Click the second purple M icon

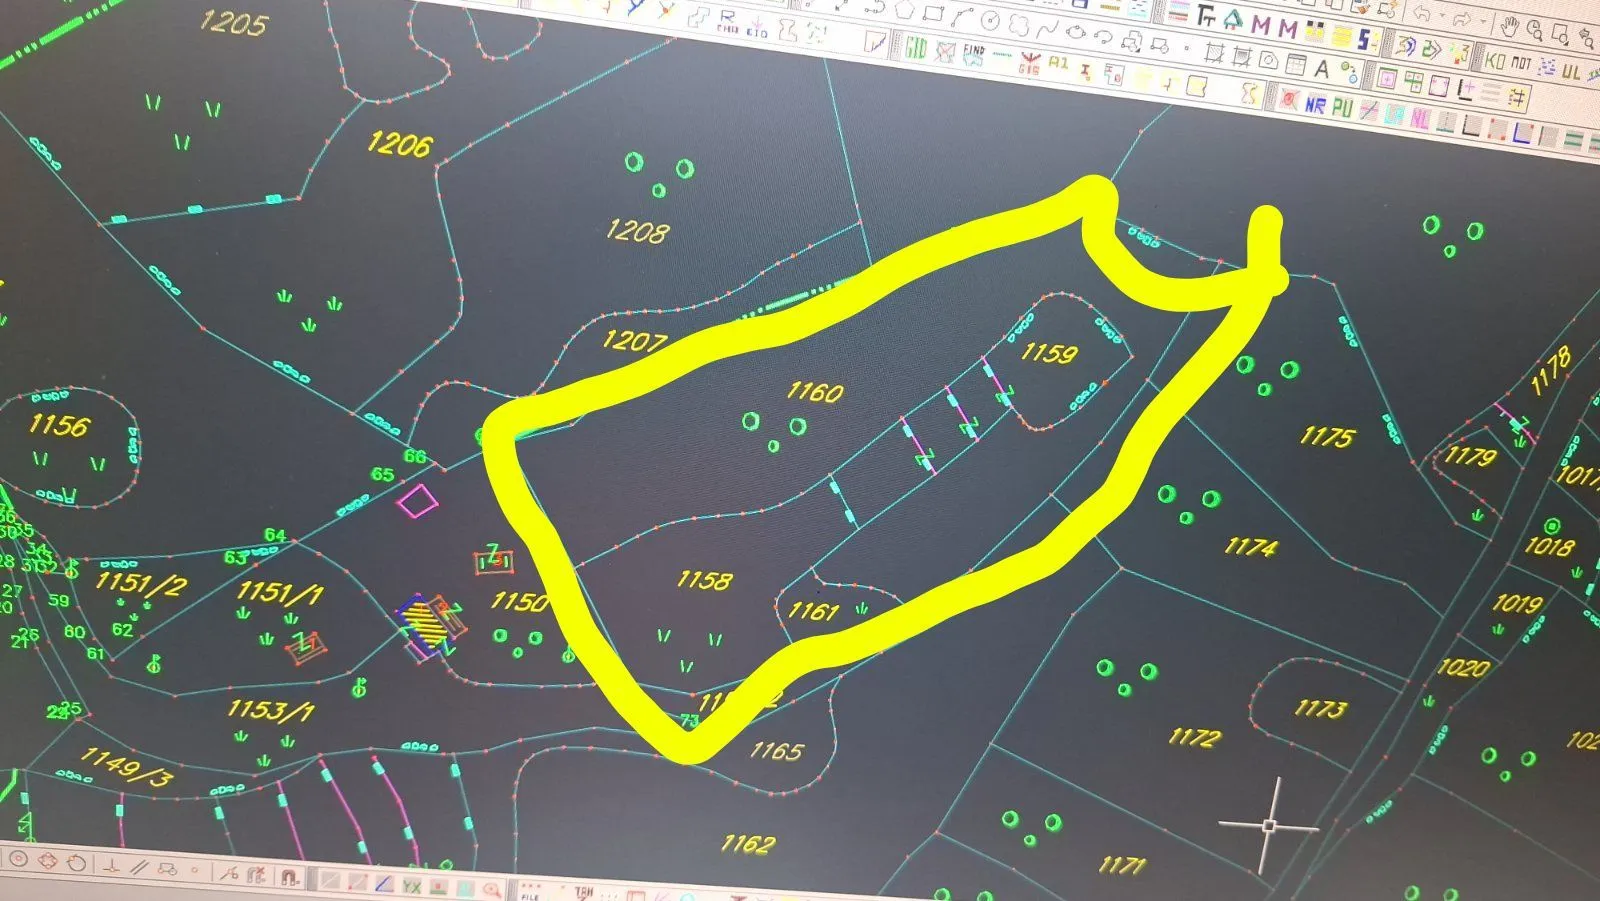point(1288,29)
